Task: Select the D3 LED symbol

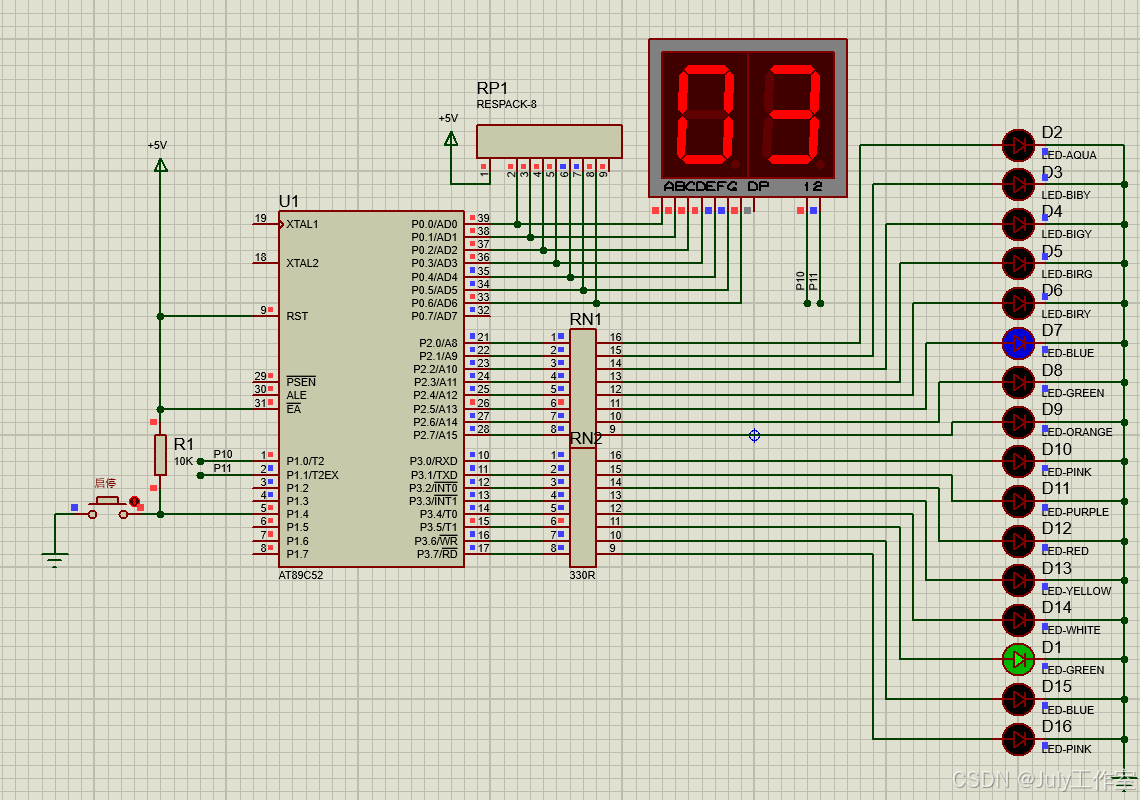Action: tap(1018, 185)
